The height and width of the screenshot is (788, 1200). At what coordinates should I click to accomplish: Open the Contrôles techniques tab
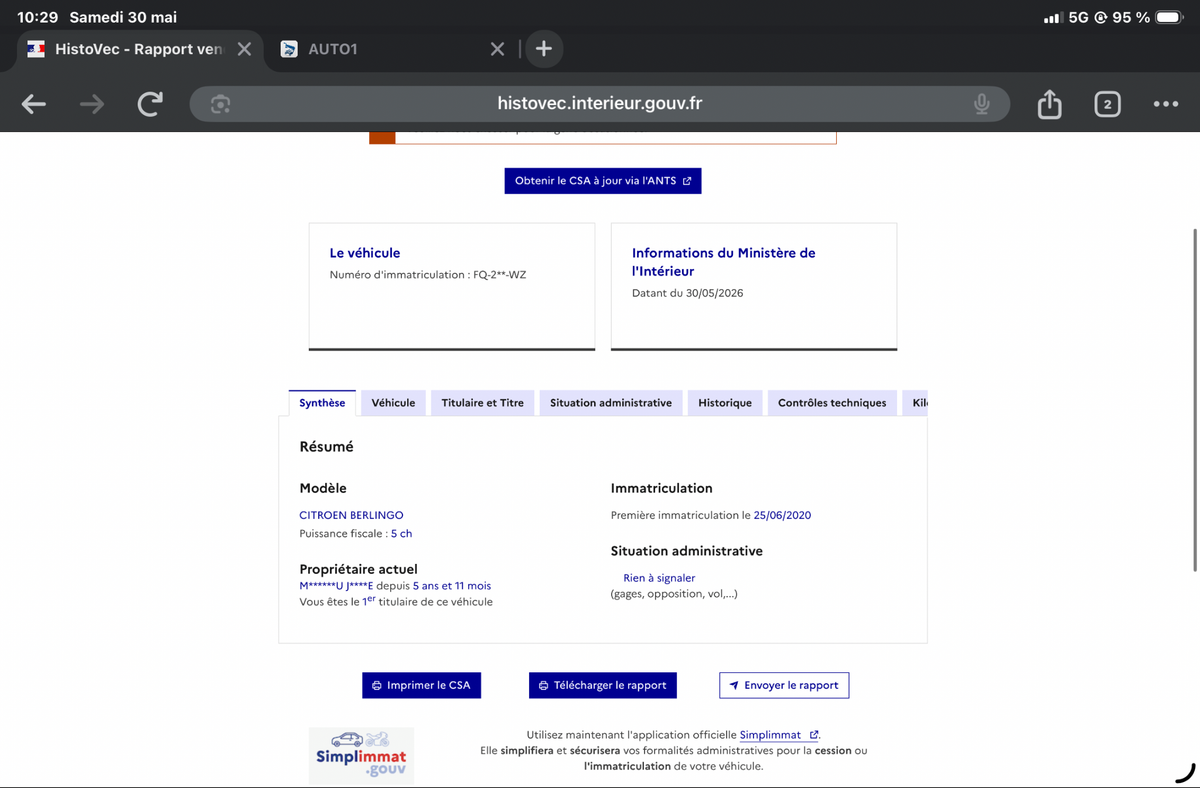click(x=832, y=403)
